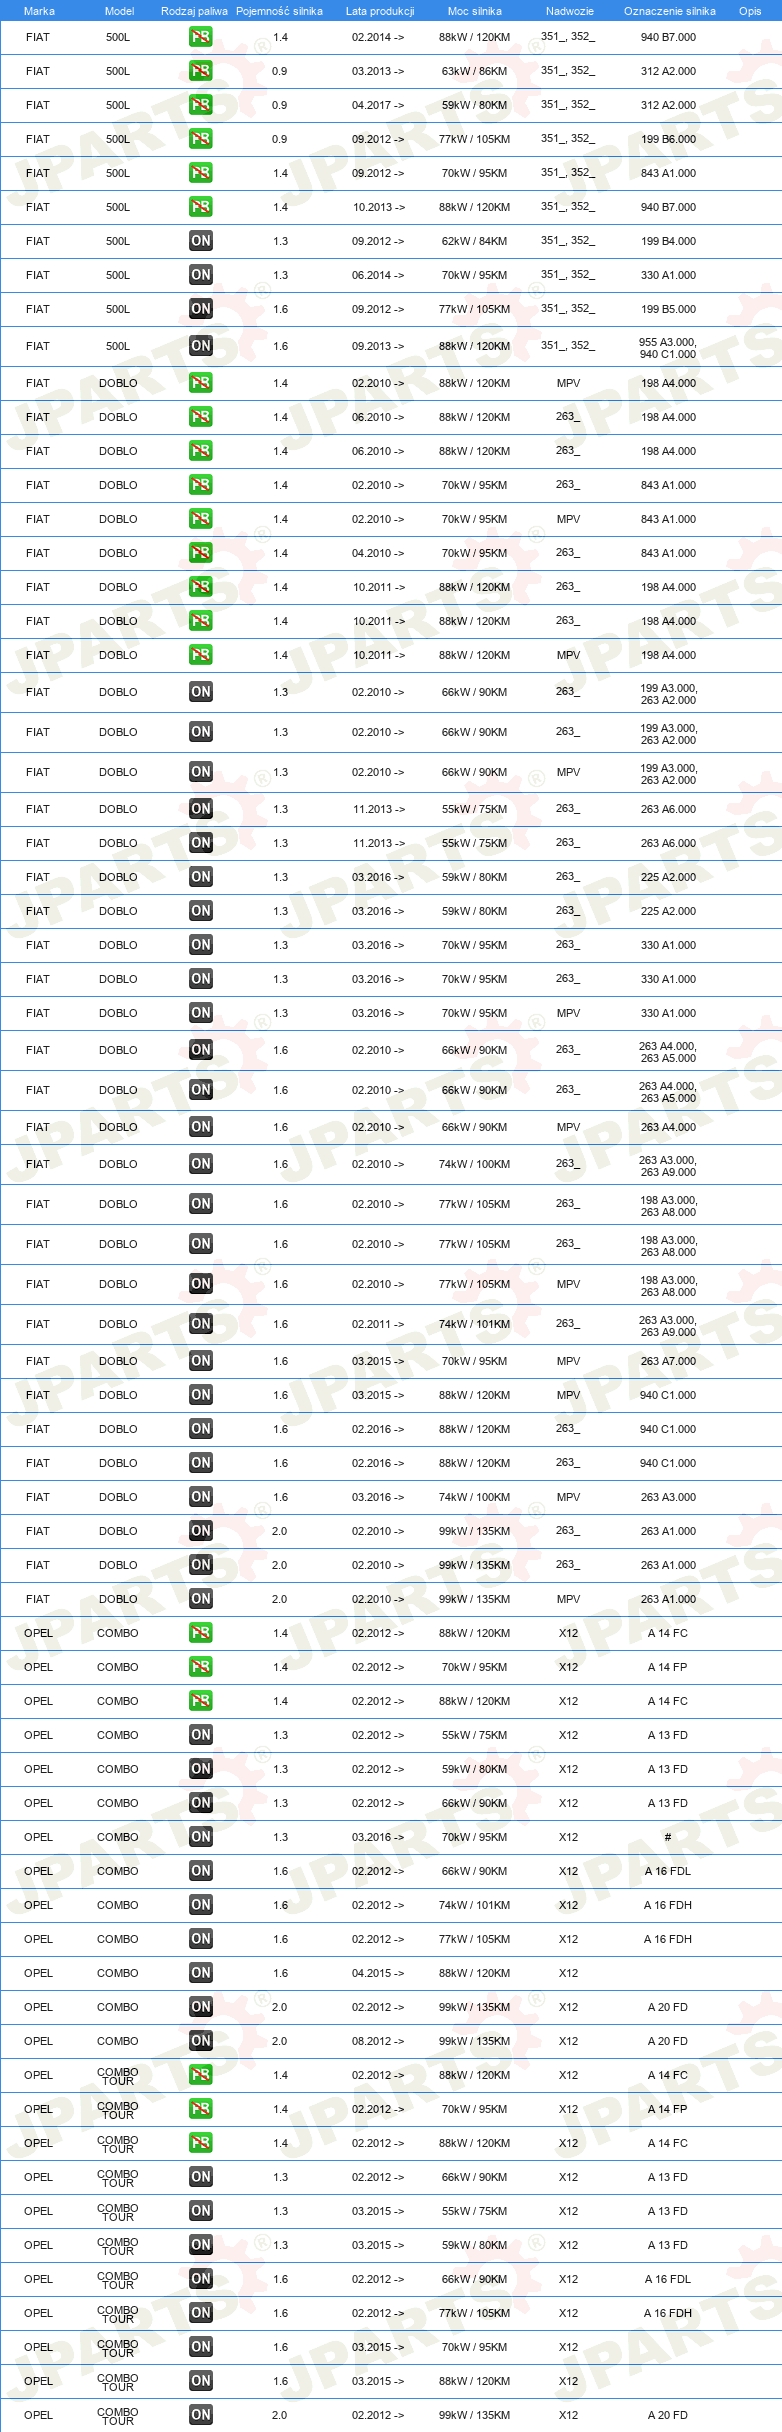Click engine code cell 199 B4.000
This screenshot has height=2432, width=782.
point(668,241)
